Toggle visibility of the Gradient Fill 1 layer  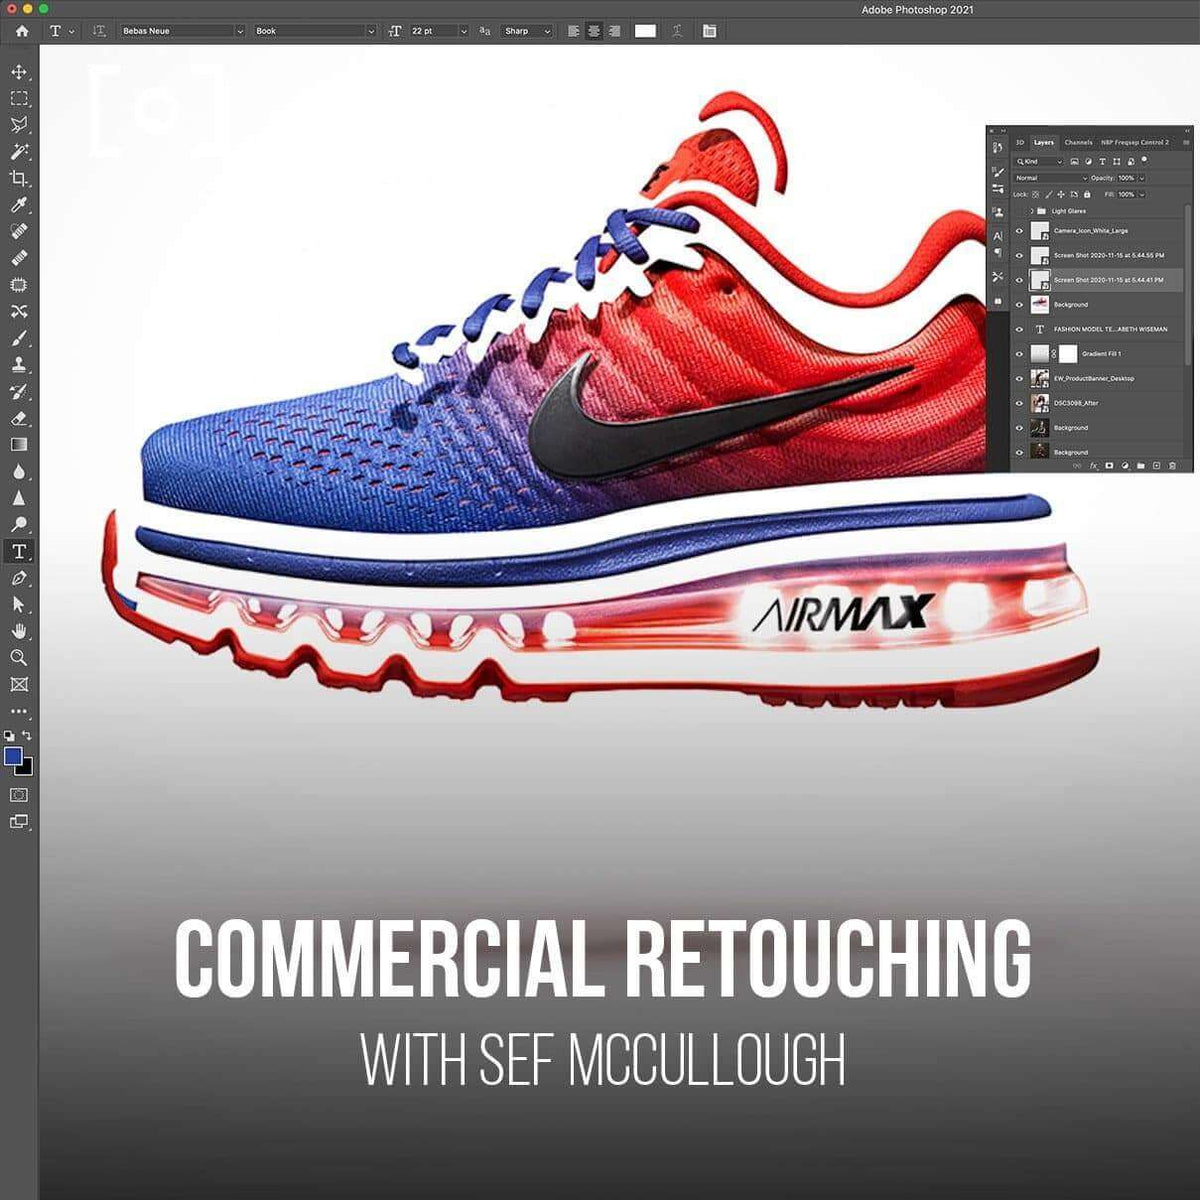pyautogui.click(x=1020, y=354)
